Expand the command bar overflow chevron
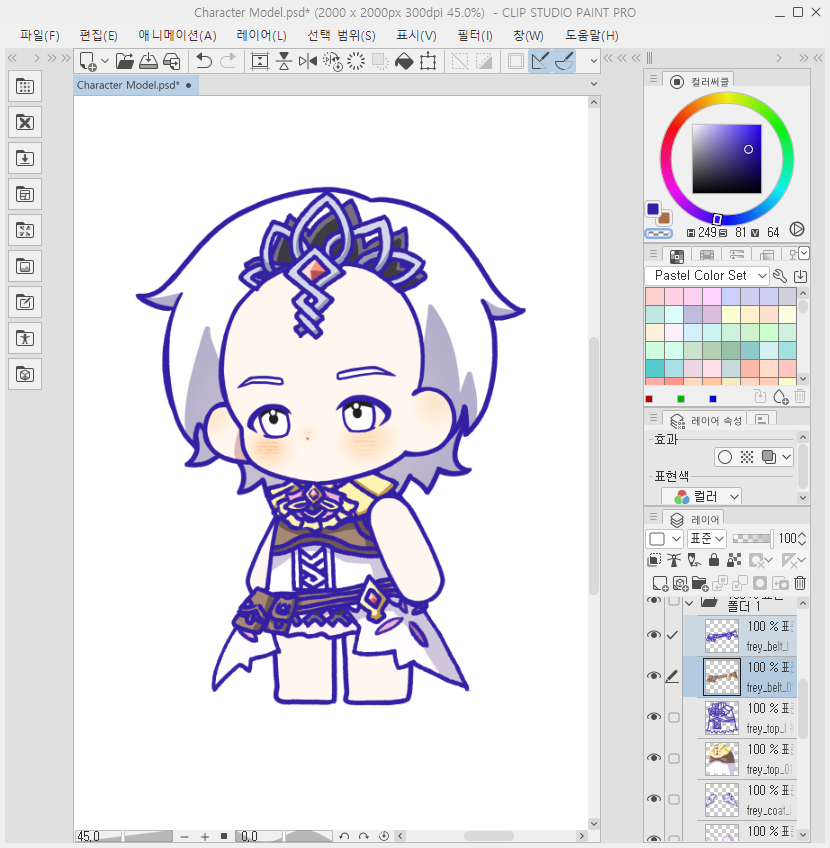 pyautogui.click(x=594, y=61)
